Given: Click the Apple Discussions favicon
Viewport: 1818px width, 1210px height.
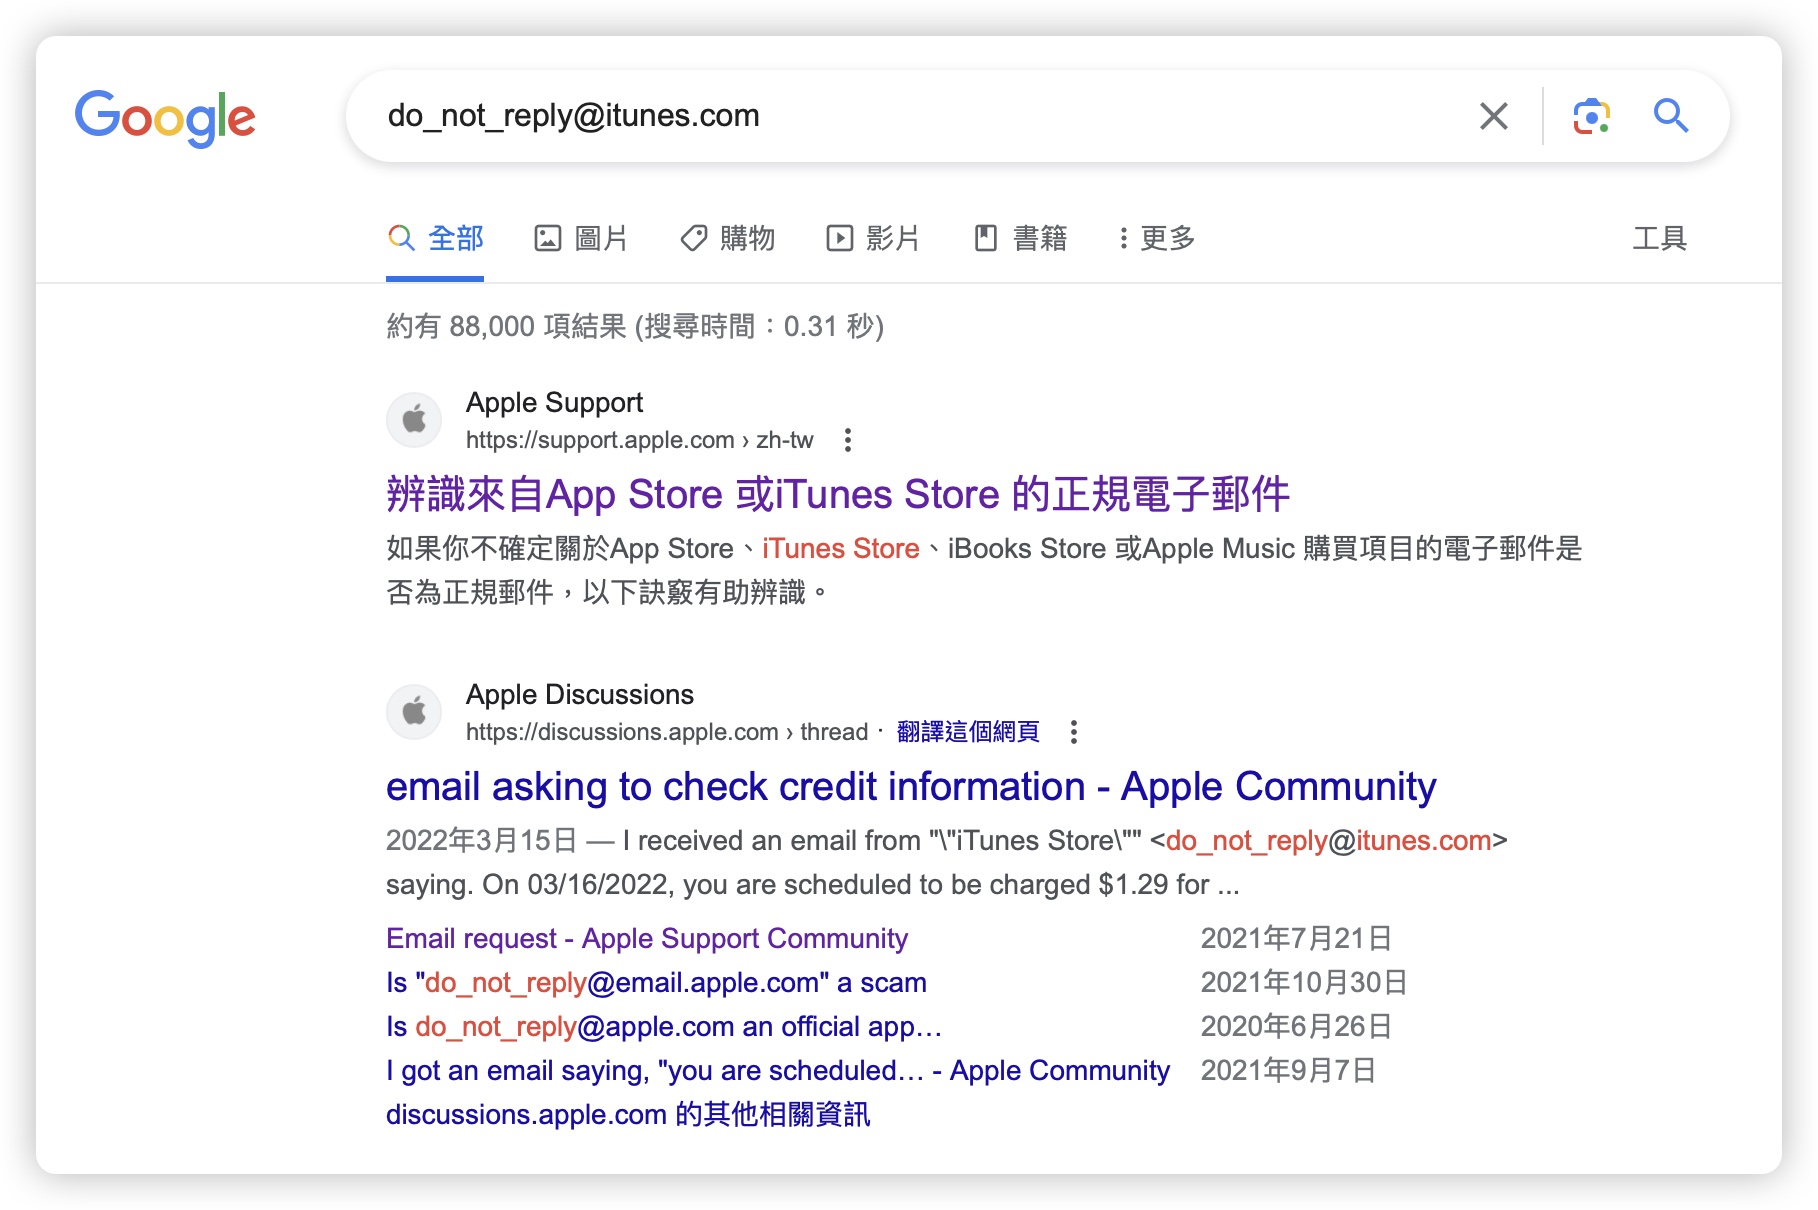Looking at the screenshot, I should (414, 711).
